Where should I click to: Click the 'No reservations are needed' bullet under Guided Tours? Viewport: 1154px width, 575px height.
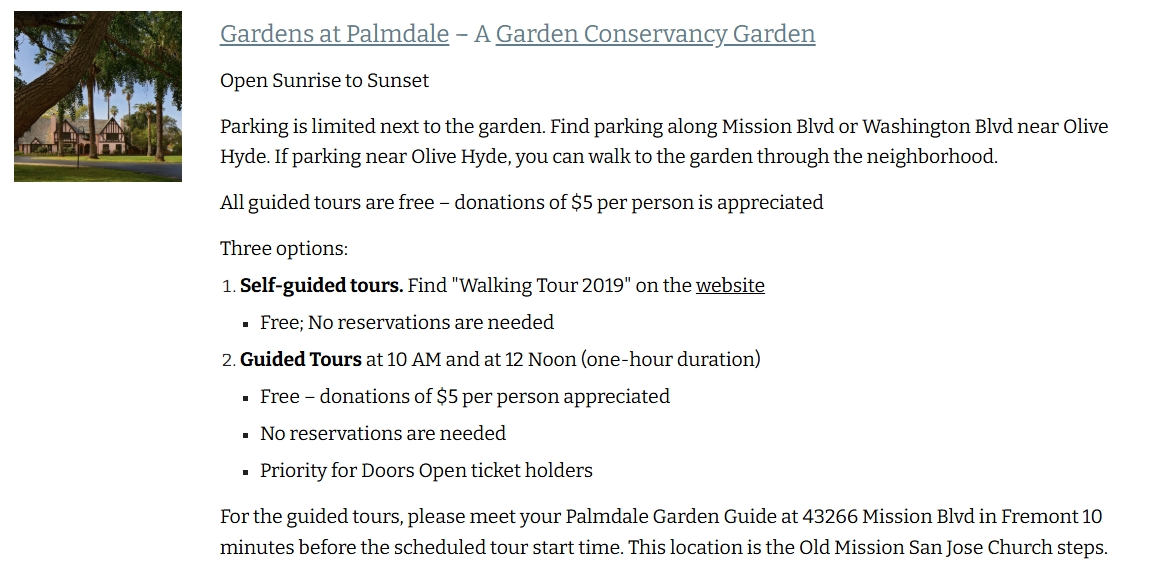point(383,434)
